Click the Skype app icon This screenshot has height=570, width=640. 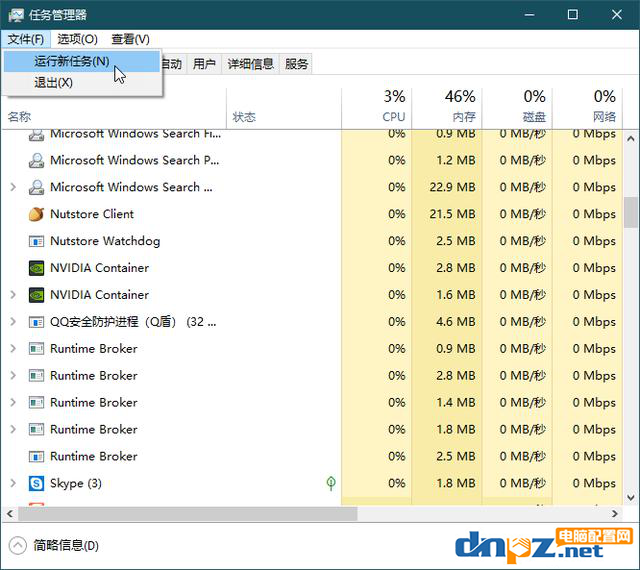pos(36,483)
